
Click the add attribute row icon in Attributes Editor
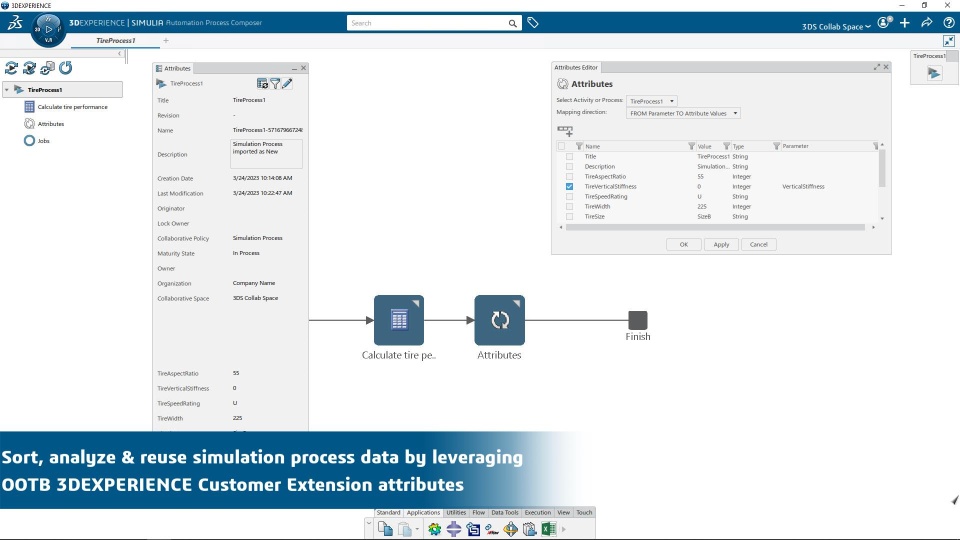coord(565,130)
